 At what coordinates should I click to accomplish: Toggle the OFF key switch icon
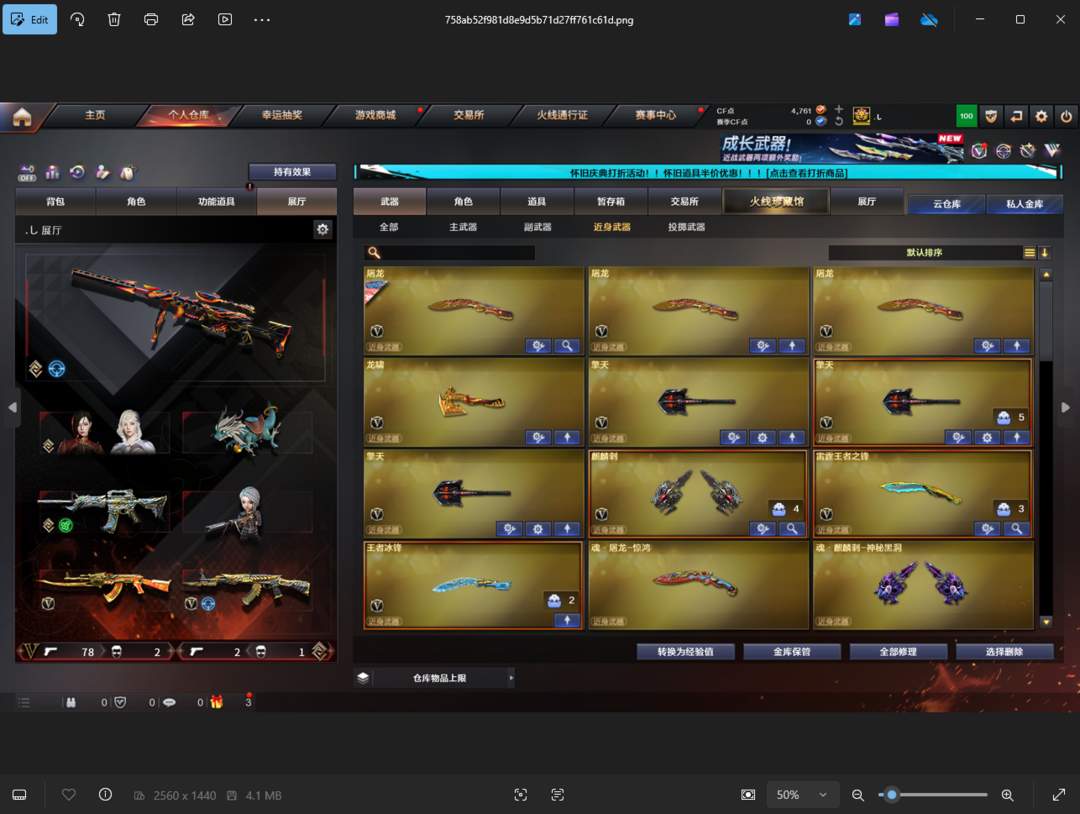click(x=27, y=172)
